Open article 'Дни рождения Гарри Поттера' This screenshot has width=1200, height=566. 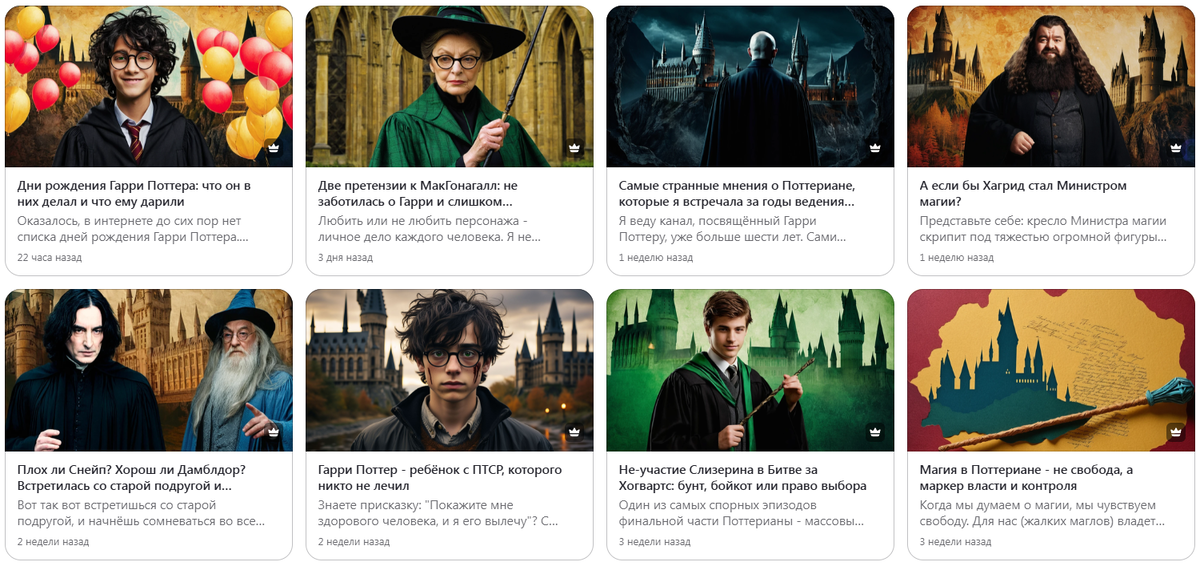pyautogui.click(x=134, y=194)
